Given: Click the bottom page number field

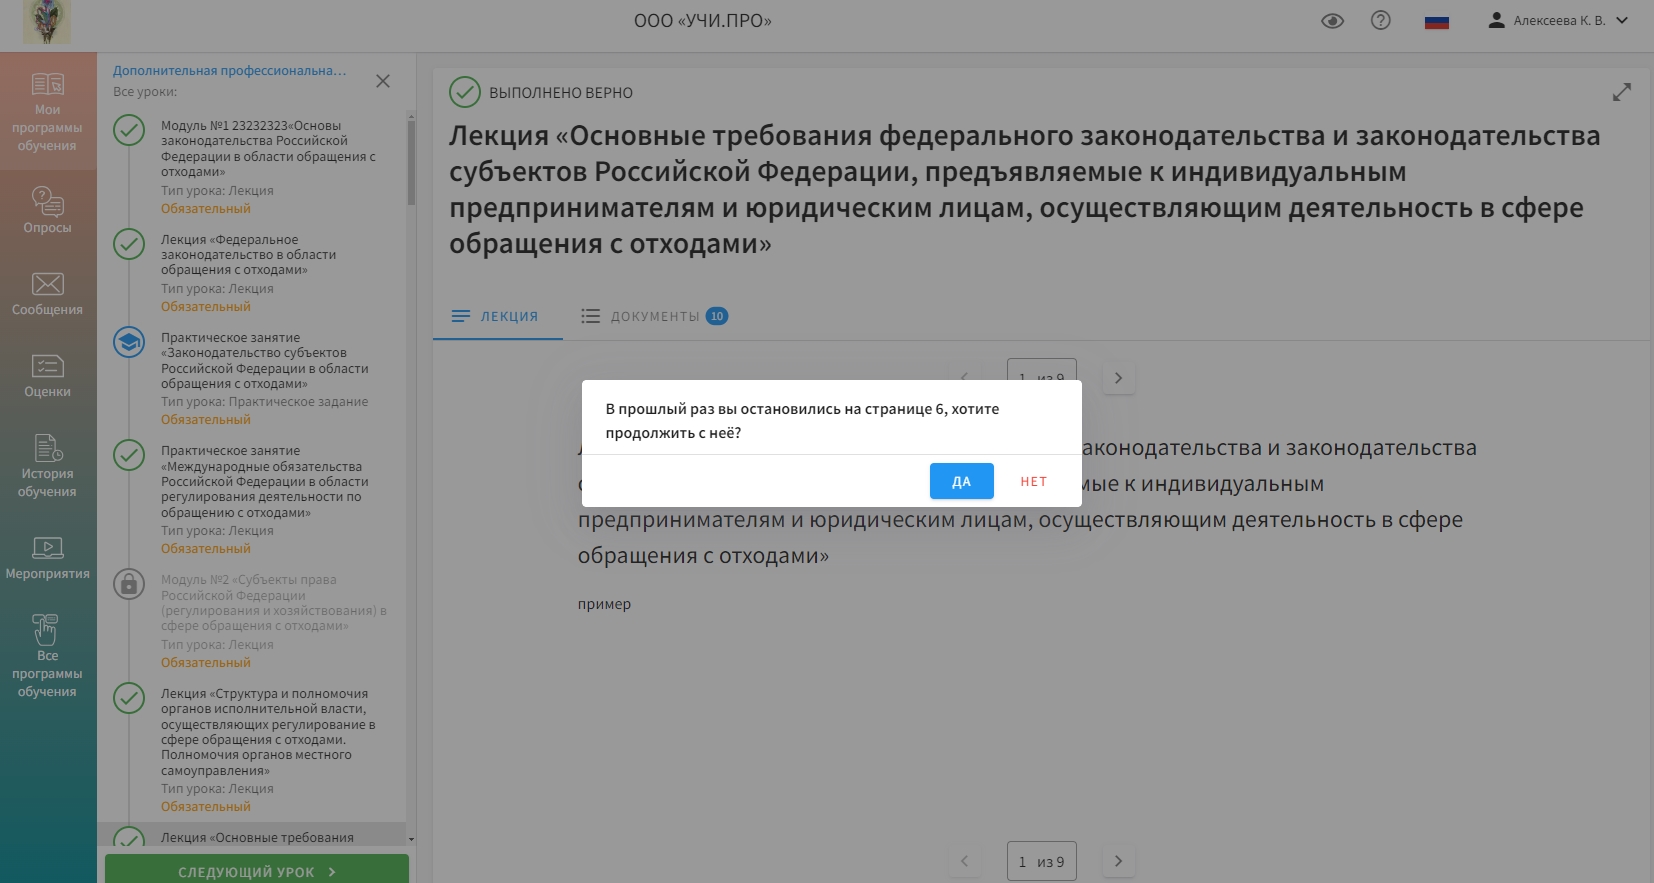Looking at the screenshot, I should [x=1042, y=861].
